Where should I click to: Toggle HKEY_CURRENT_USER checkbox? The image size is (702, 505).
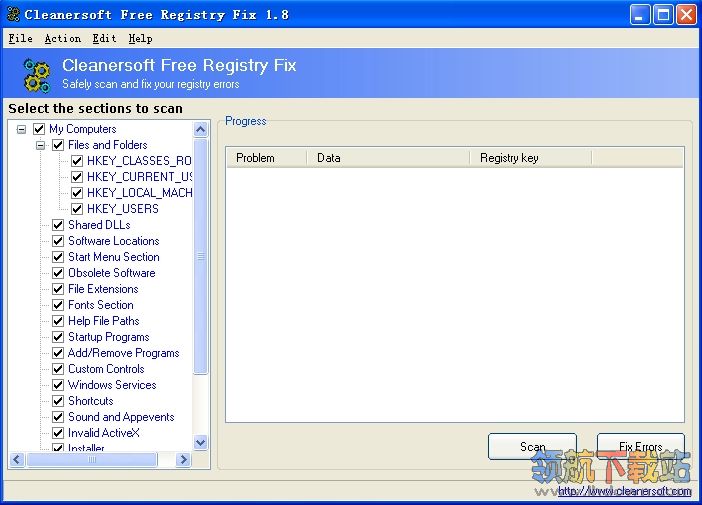click(x=77, y=177)
